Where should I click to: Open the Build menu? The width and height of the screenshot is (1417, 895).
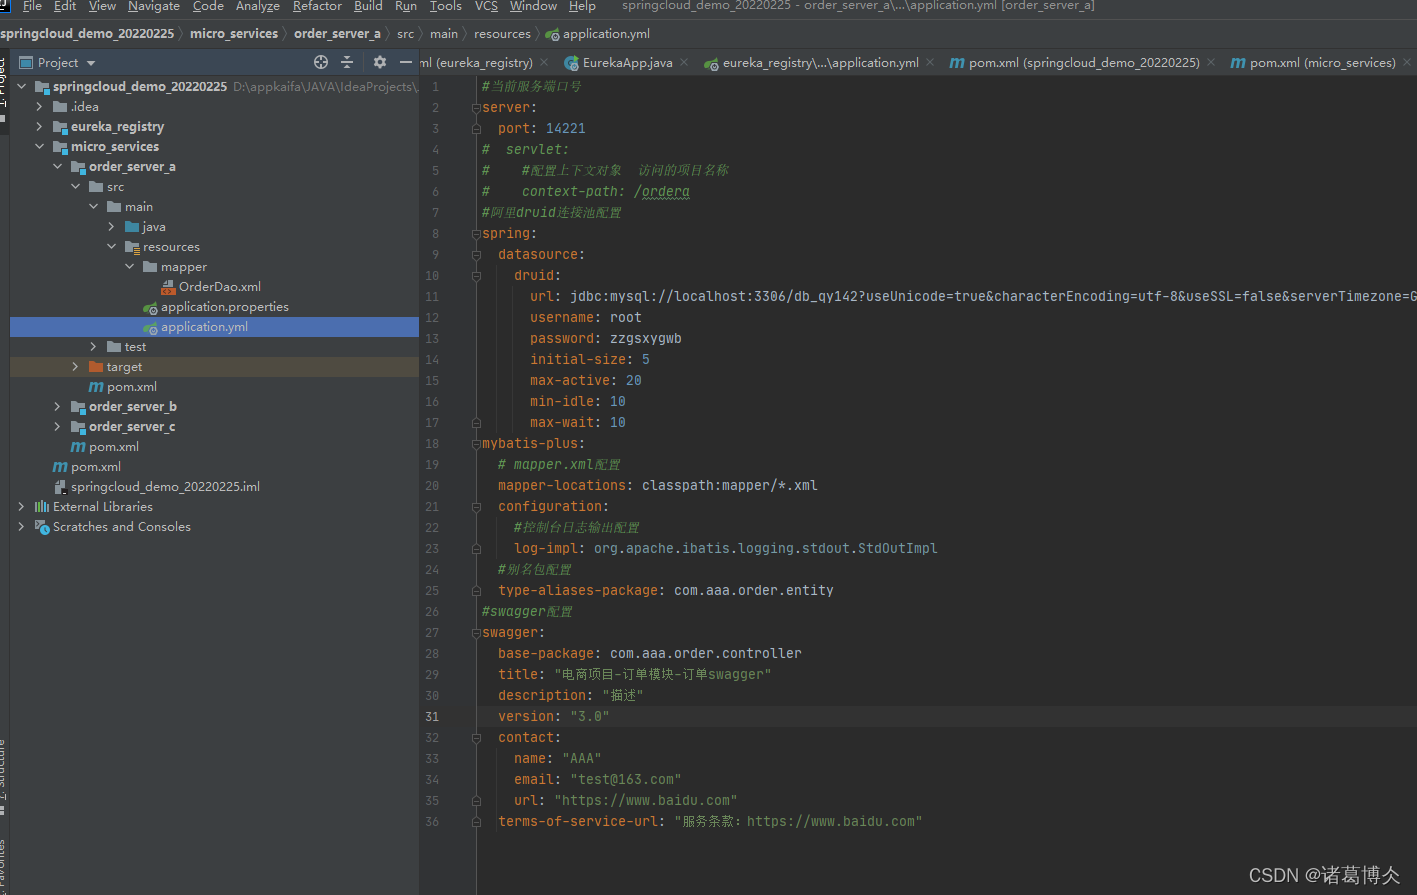368,6
